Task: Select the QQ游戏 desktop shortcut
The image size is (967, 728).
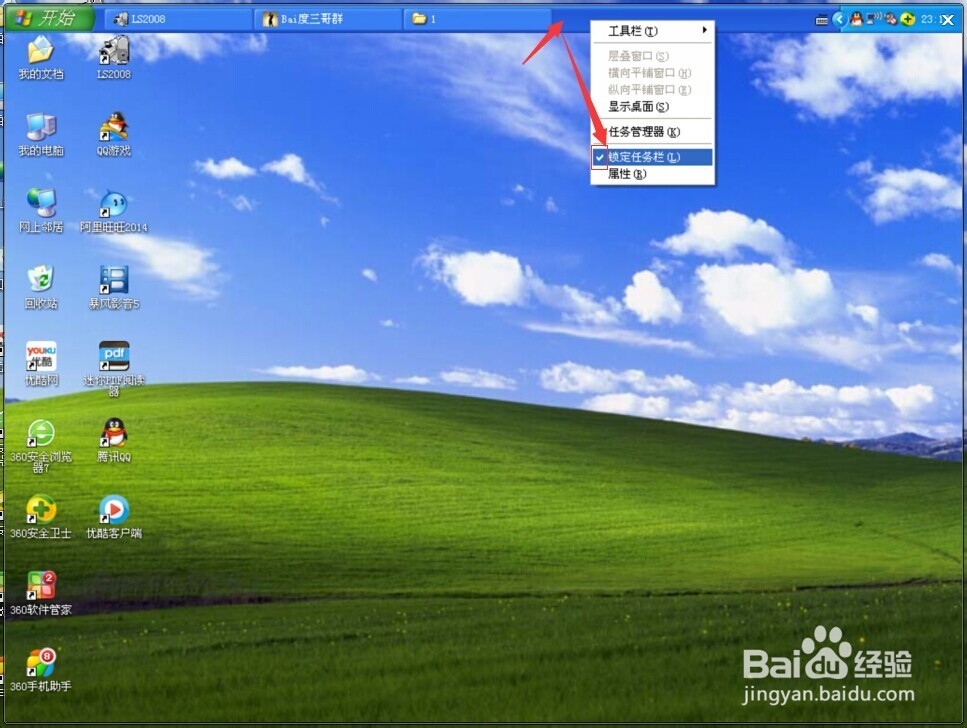Action: [114, 134]
